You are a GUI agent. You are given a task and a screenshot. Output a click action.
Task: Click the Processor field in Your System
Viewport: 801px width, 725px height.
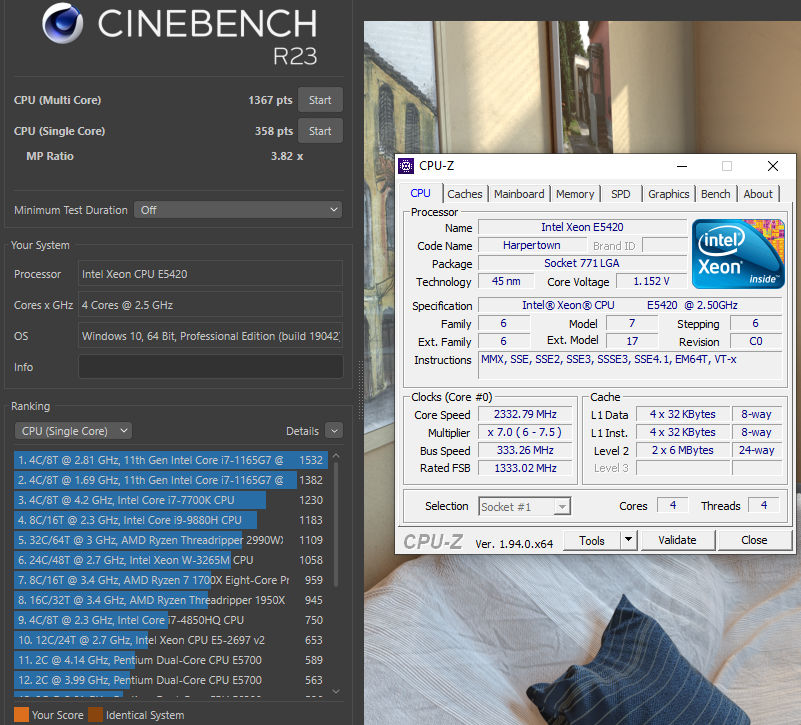click(x=210, y=274)
